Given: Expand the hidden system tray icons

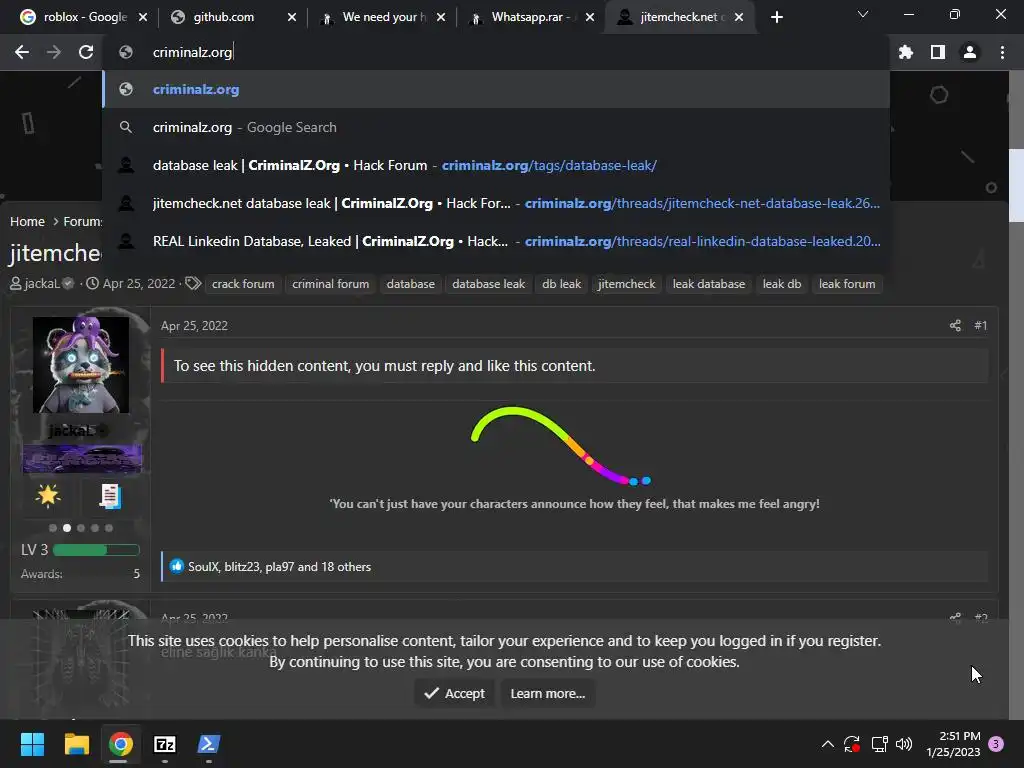Looking at the screenshot, I should click(827, 744).
